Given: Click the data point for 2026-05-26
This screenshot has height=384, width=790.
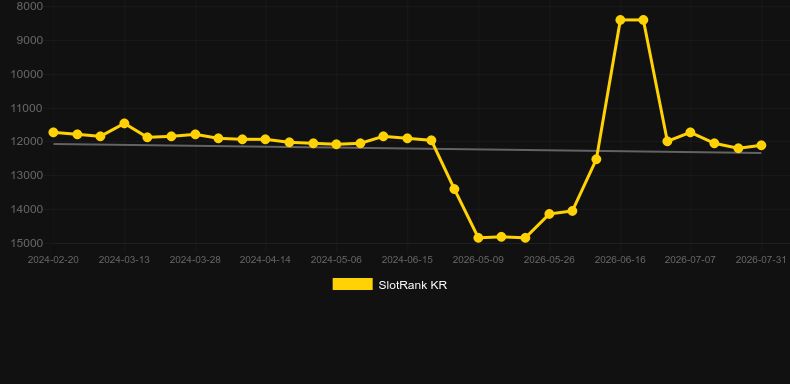Looking at the screenshot, I should [x=549, y=214].
